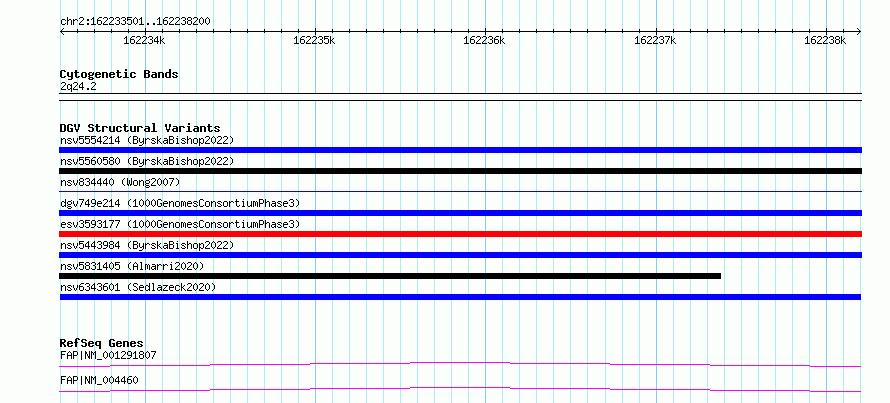Click the dgv749e214 variant label
The image size is (890, 403).
[179, 203]
